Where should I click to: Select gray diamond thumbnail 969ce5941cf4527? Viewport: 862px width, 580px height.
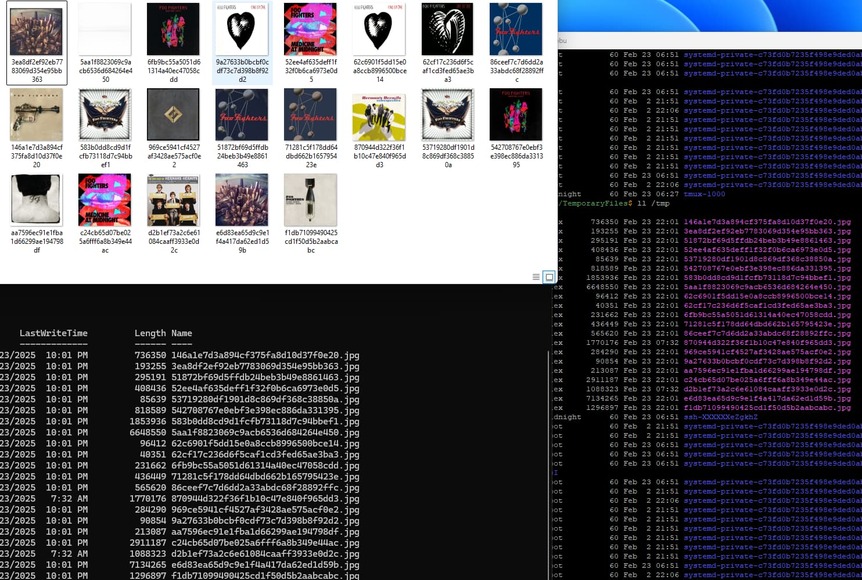point(174,128)
